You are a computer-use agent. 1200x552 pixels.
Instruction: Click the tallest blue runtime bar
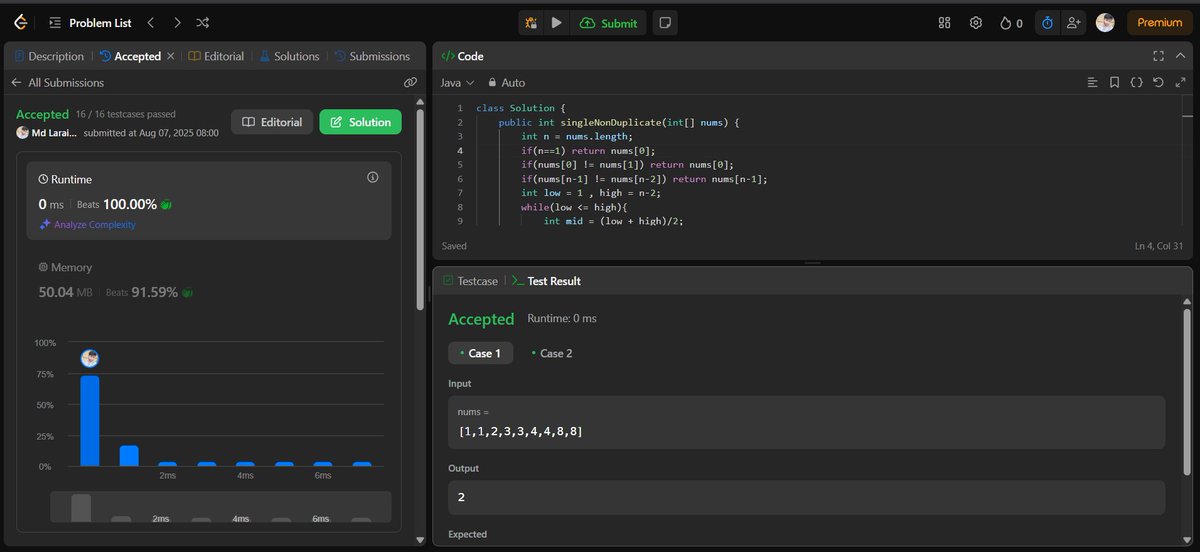coord(90,420)
